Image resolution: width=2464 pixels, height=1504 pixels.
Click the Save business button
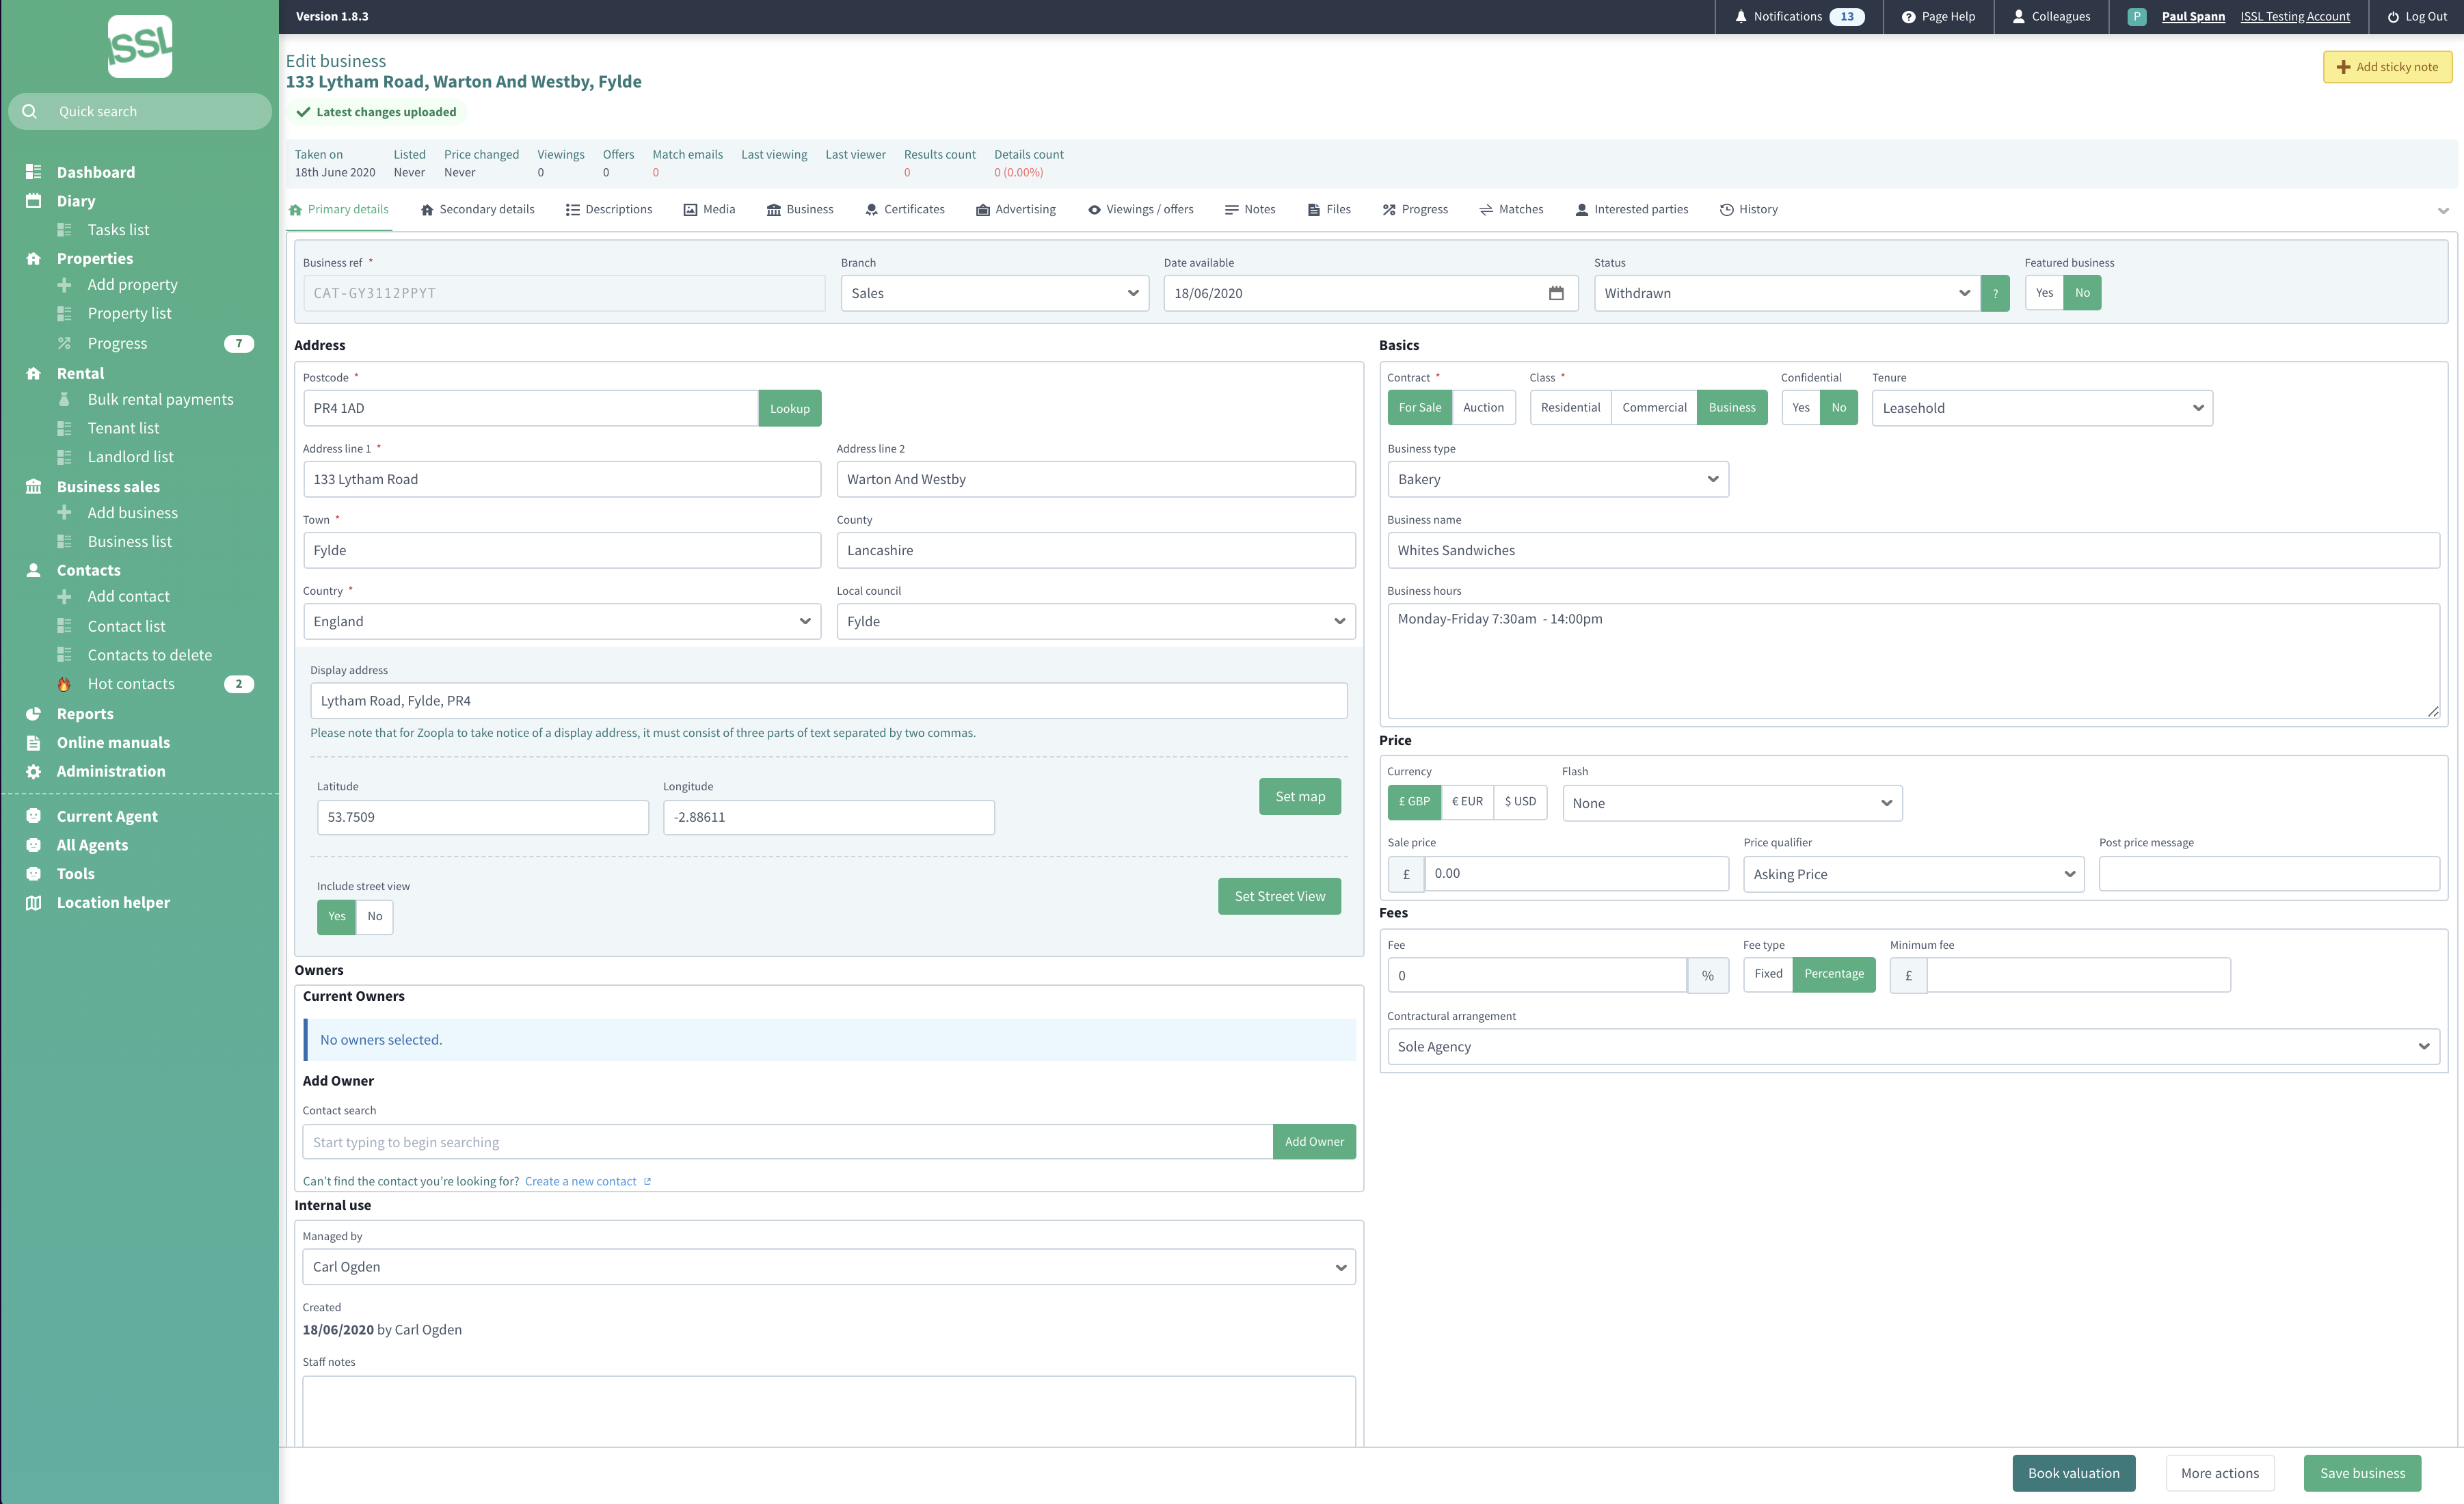[x=2362, y=1473]
